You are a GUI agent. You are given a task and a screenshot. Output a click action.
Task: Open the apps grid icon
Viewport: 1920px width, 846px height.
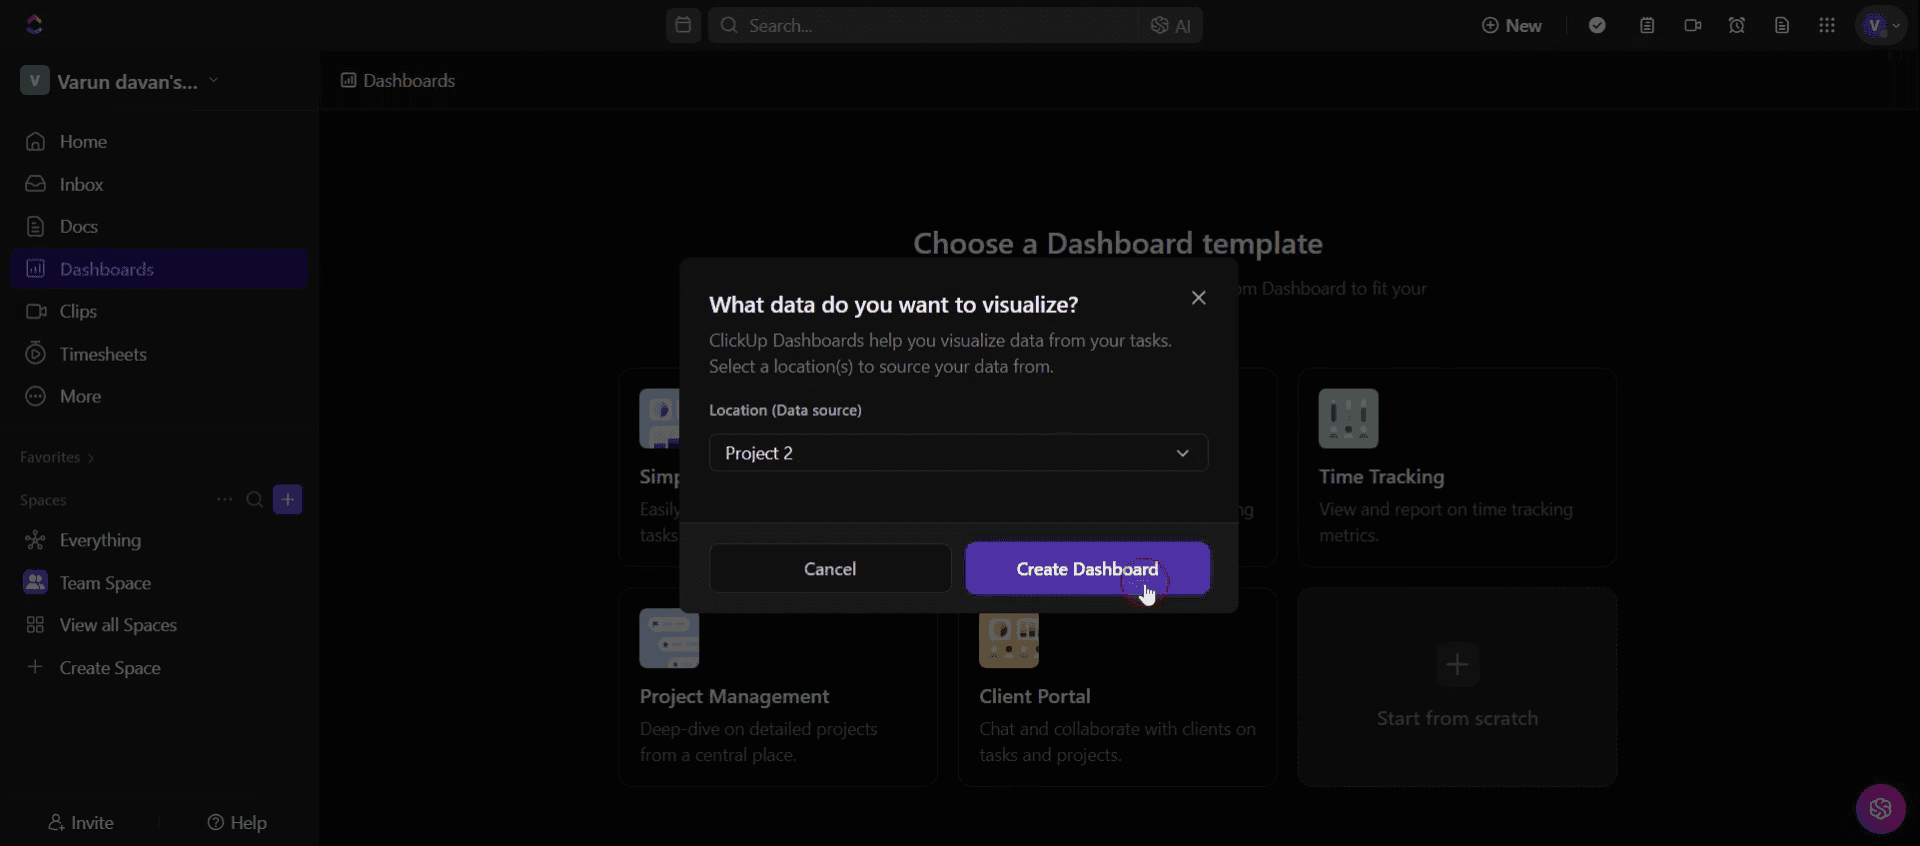tap(1827, 26)
